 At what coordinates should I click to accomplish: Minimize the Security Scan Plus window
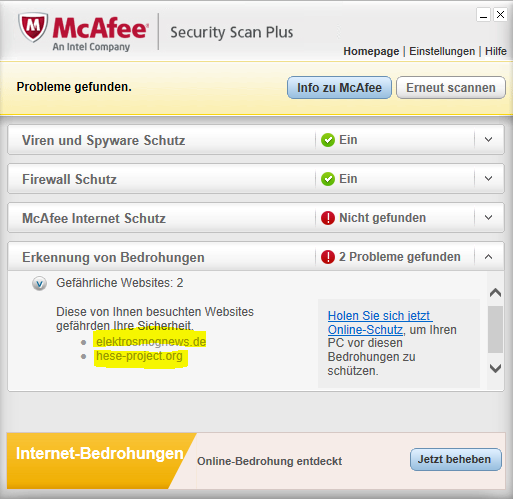pyautogui.click(x=483, y=15)
